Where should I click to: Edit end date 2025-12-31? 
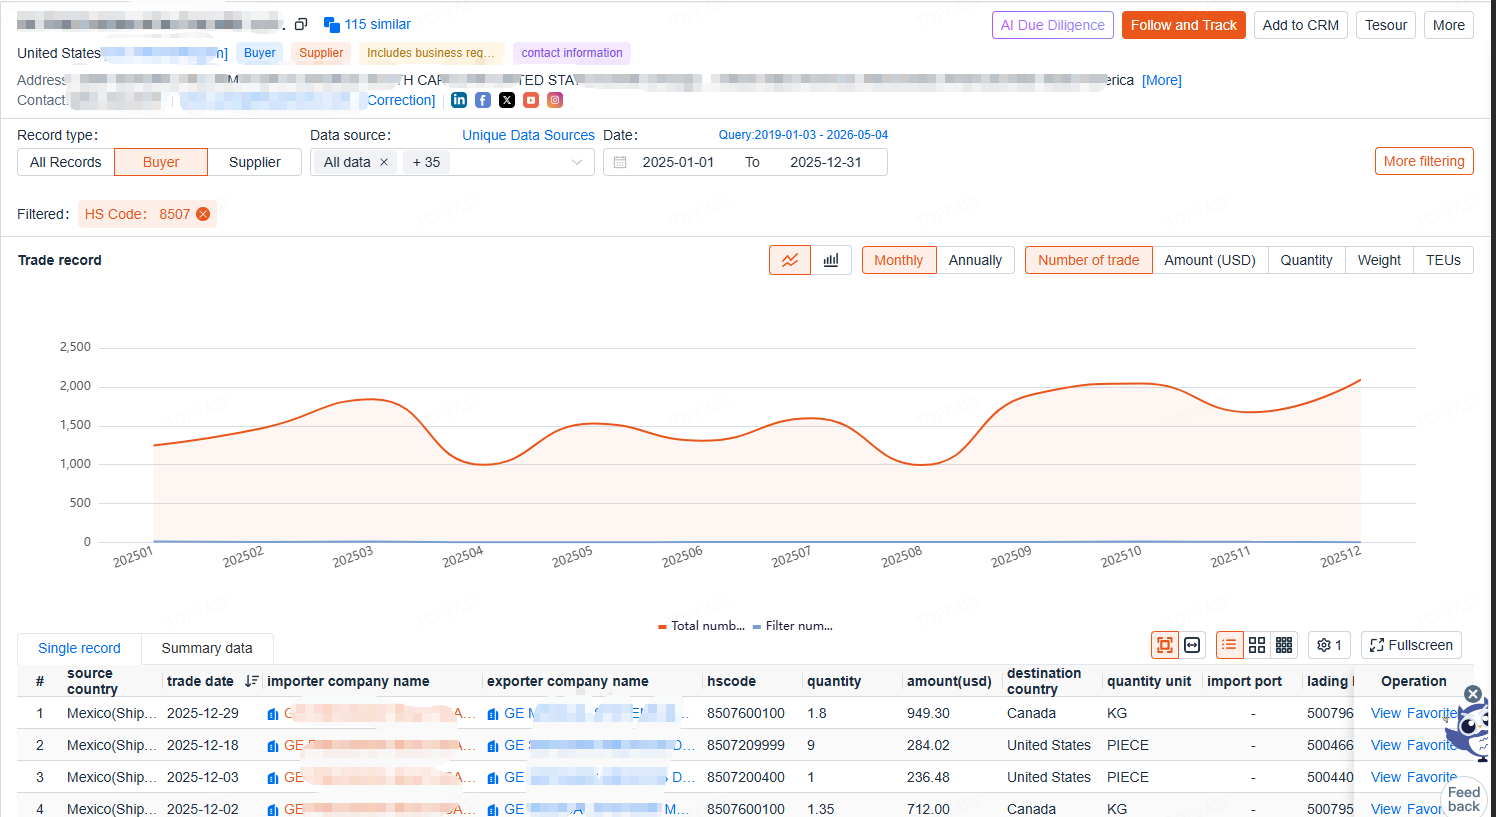(x=826, y=162)
